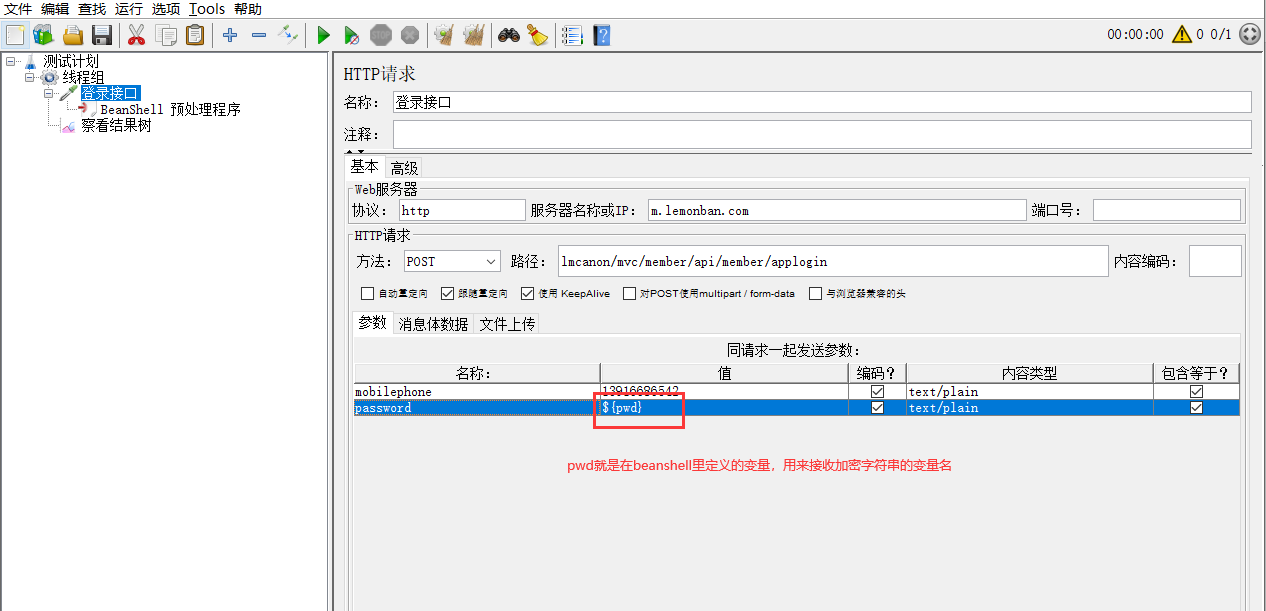The width and height of the screenshot is (1266, 611).
Task: Stop the running test via STOP icon
Action: tap(381, 34)
